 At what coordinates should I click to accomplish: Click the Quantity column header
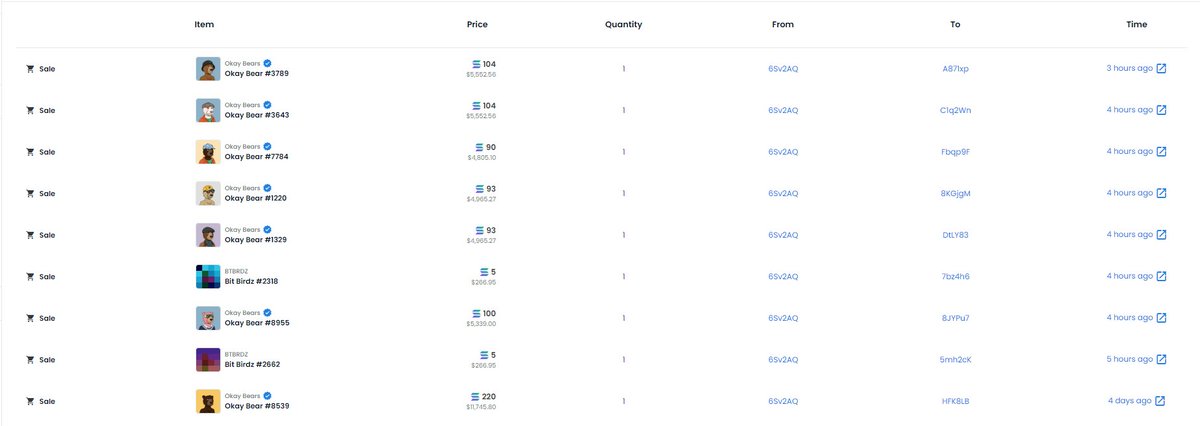point(623,24)
